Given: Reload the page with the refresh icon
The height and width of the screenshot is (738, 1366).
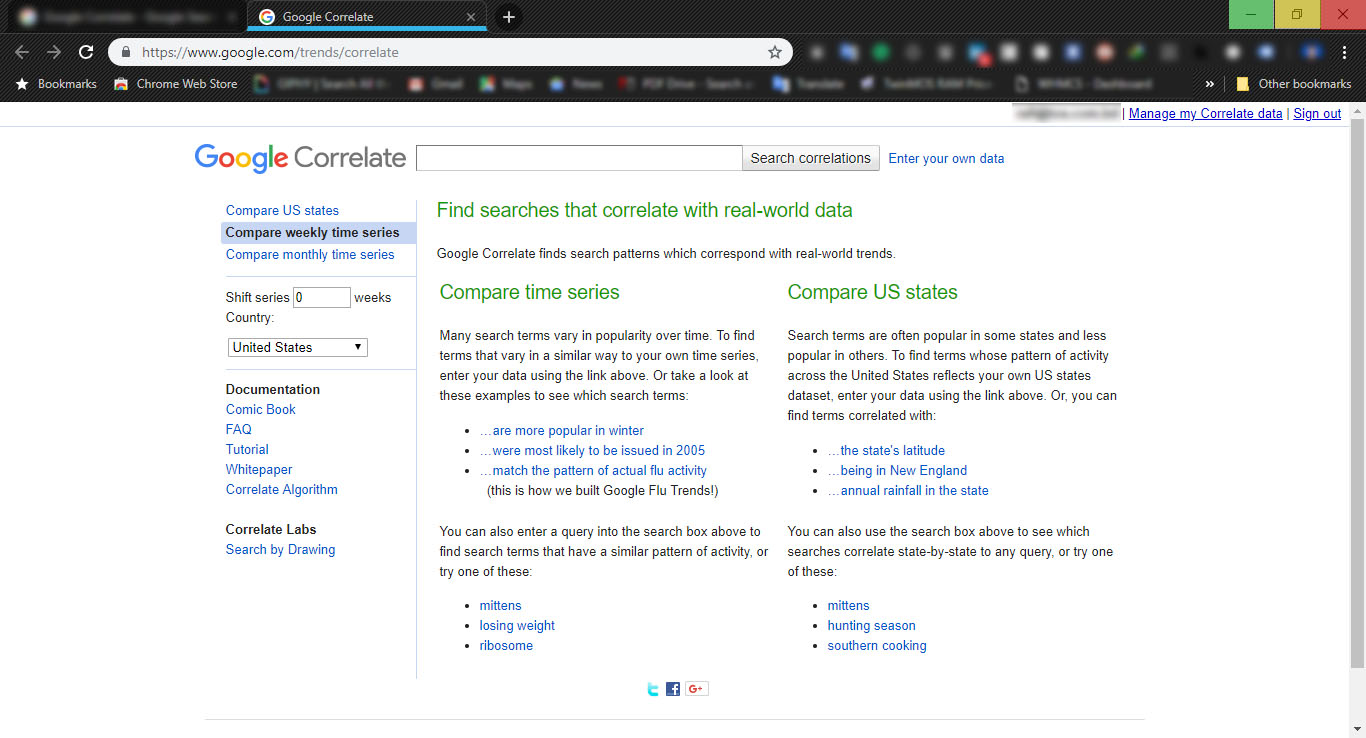Looking at the screenshot, I should (x=87, y=52).
